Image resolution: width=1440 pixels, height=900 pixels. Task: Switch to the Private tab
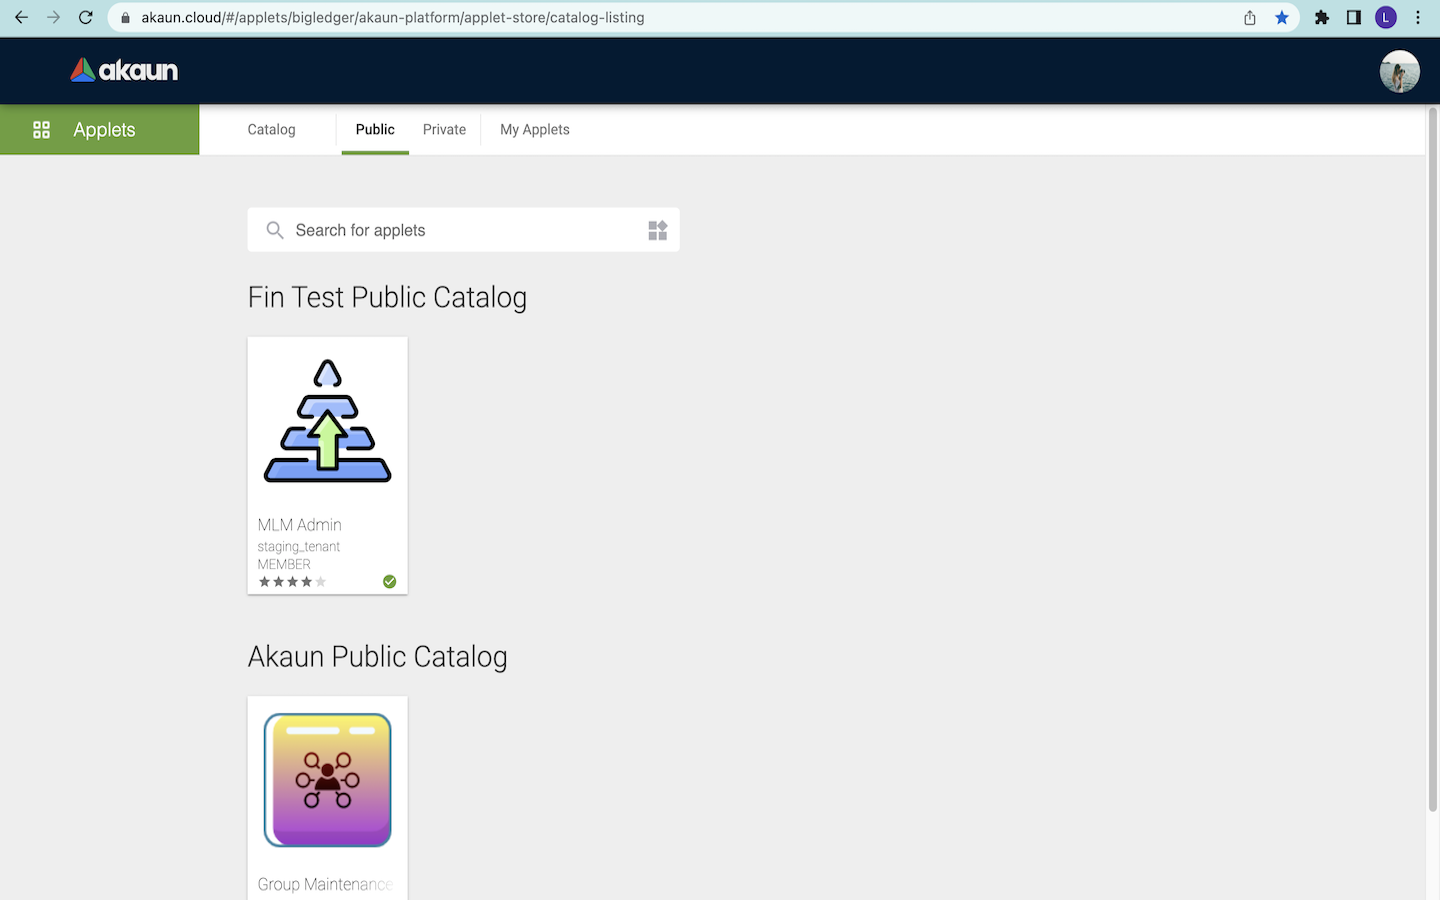click(x=444, y=130)
